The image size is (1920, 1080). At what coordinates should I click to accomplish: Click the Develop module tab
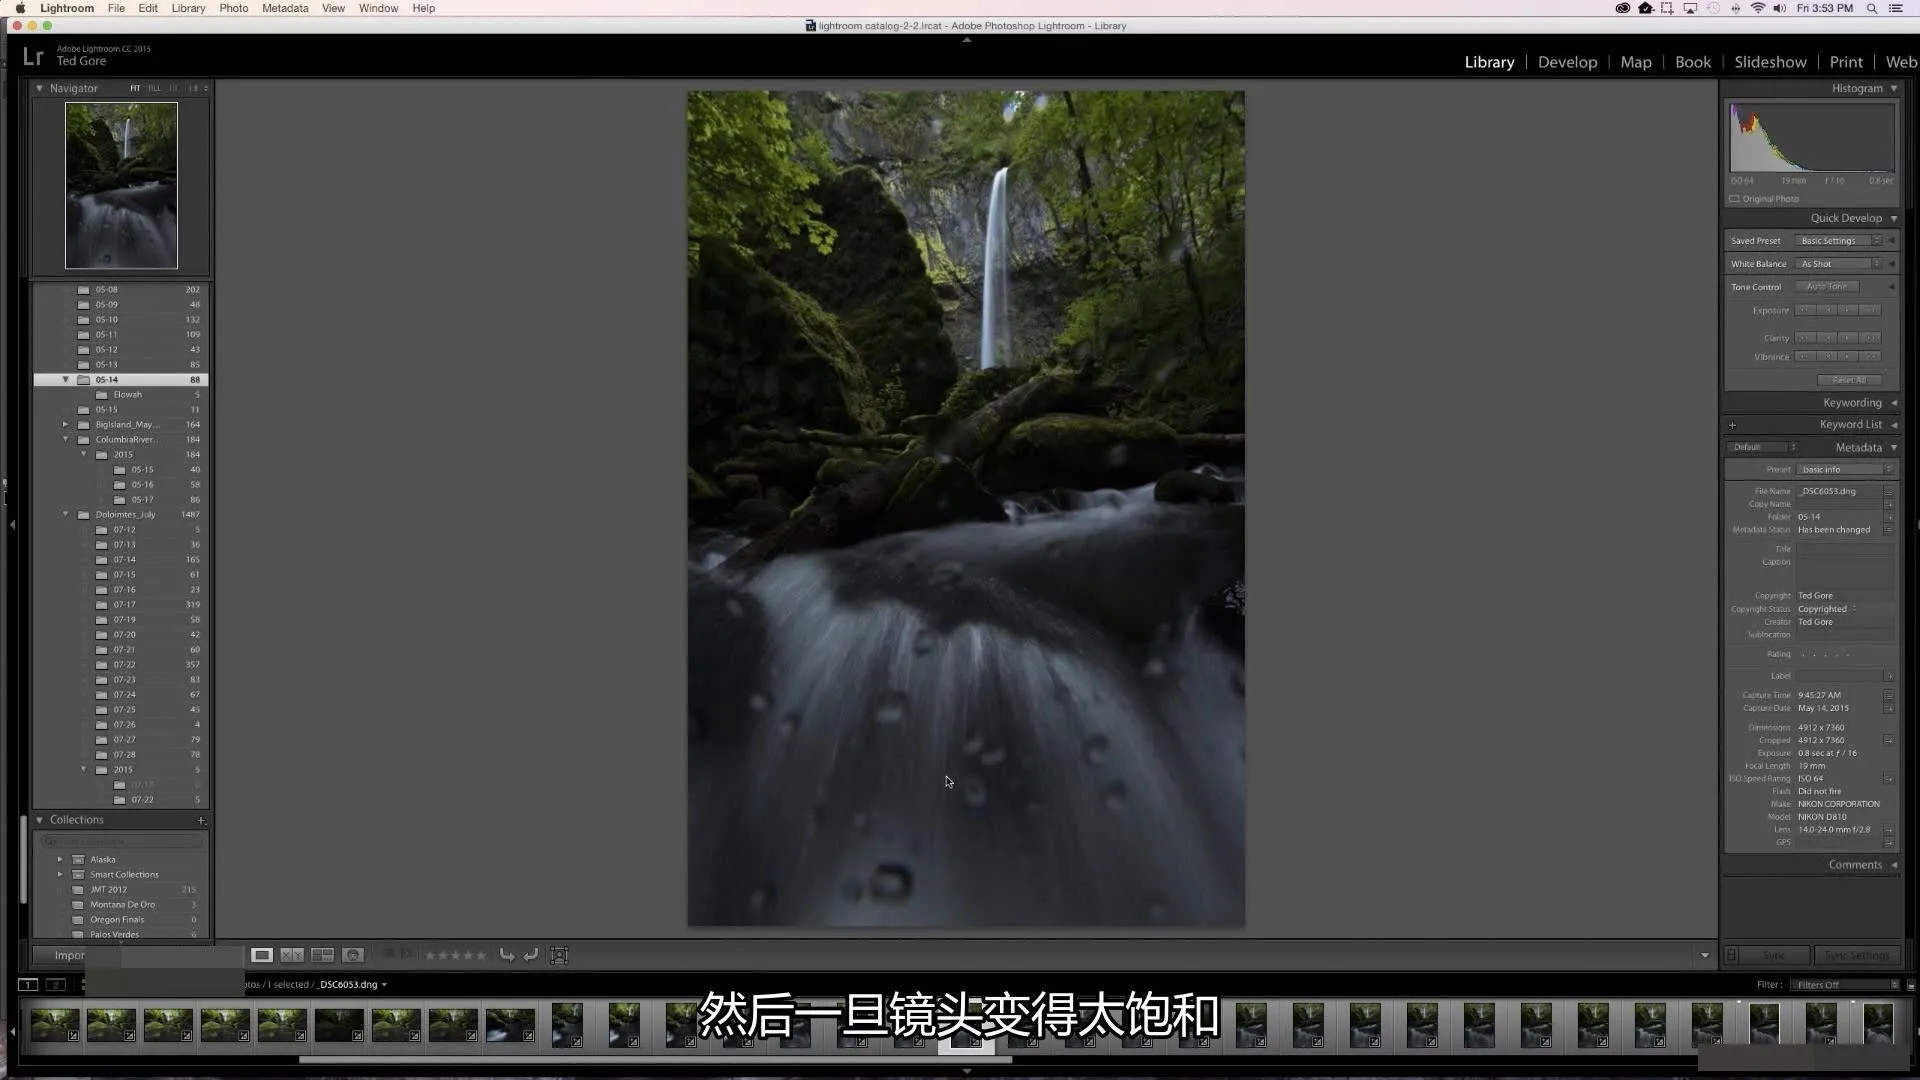[x=1567, y=61]
